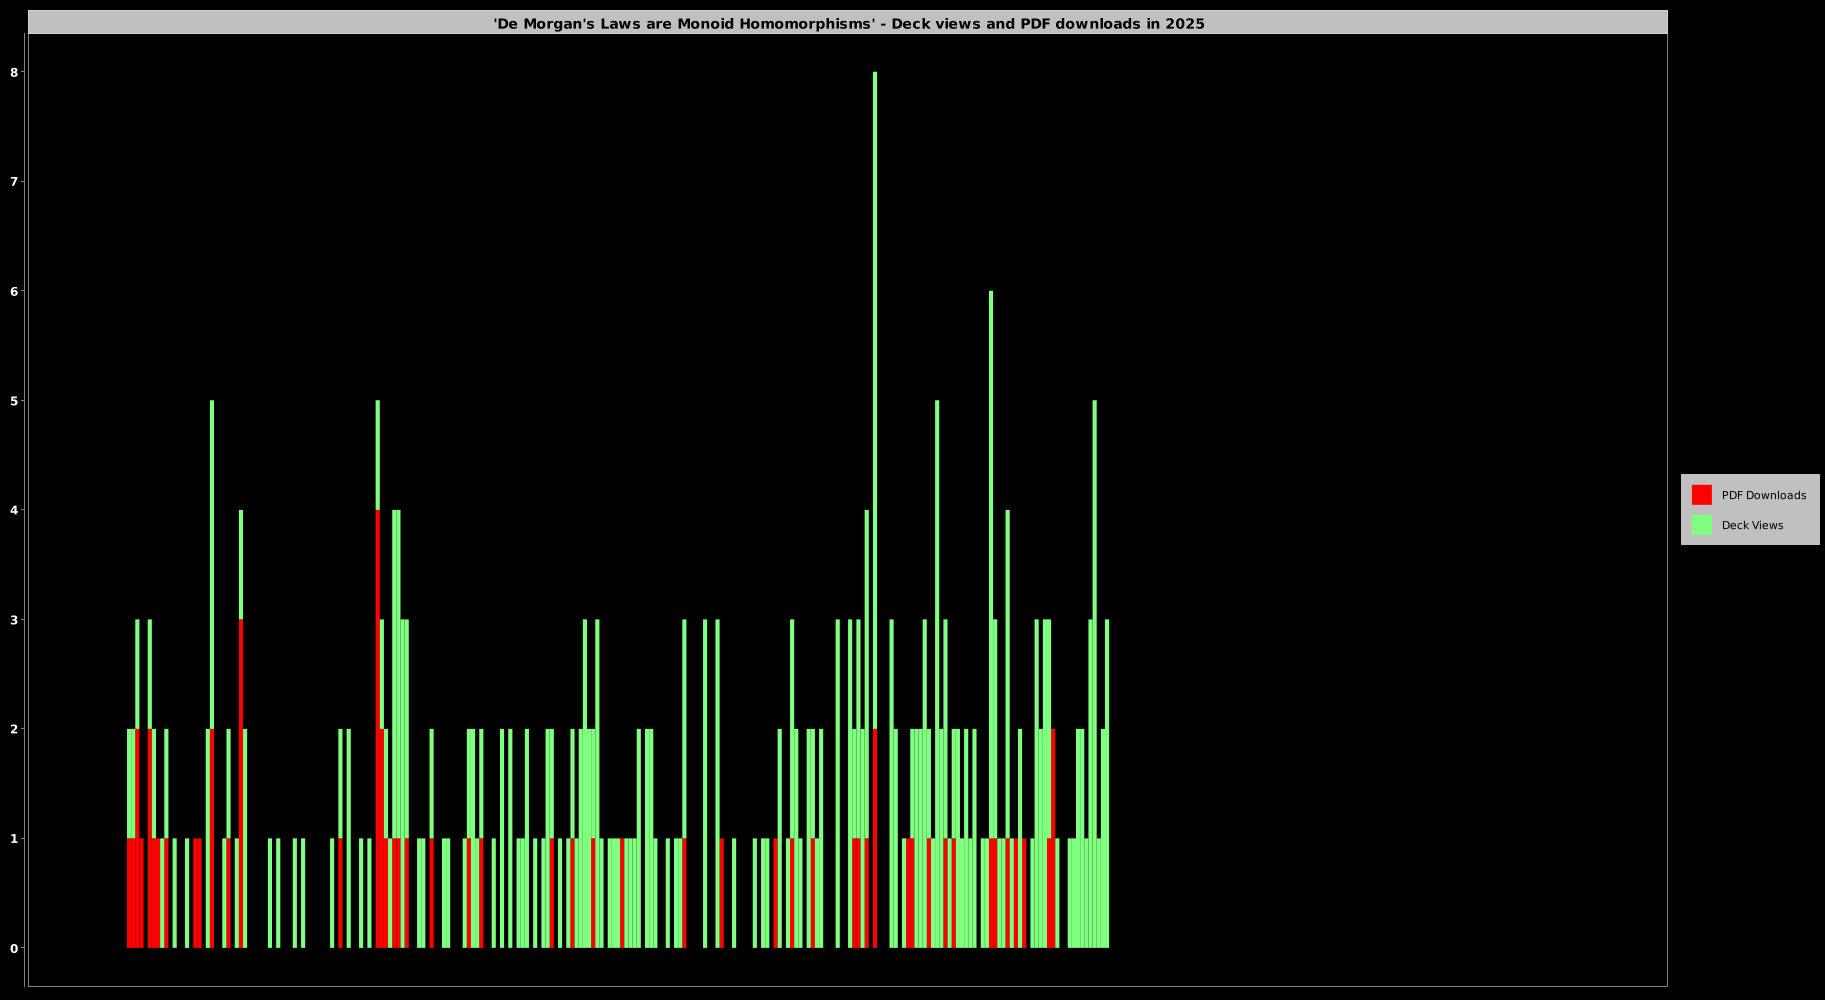Click the chart title about De Morgan's Laws
1825x1000 pixels.
pyautogui.click(x=848, y=23)
